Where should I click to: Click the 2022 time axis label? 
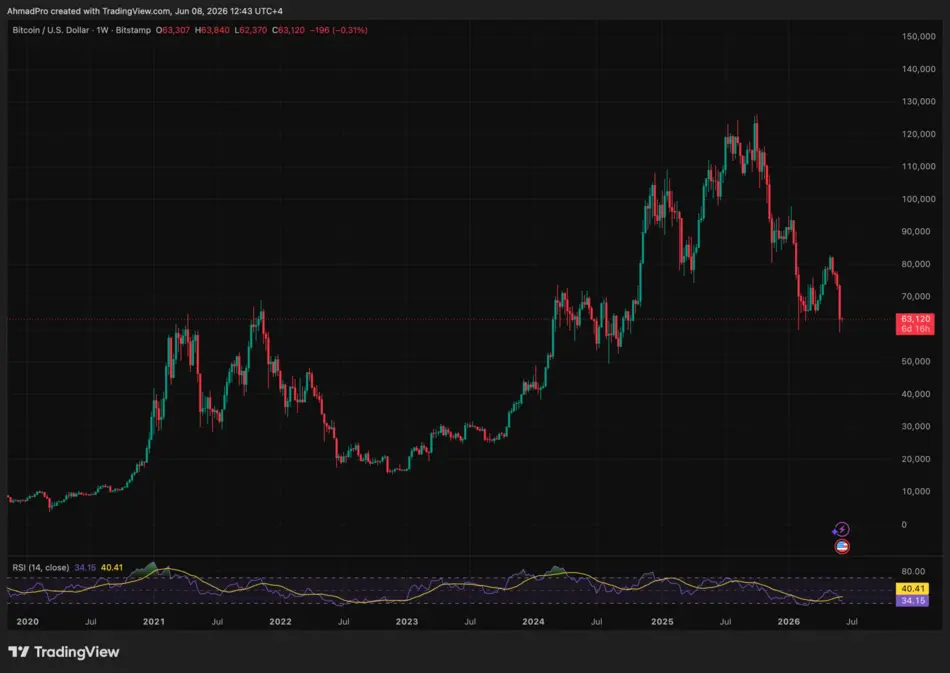coord(280,622)
